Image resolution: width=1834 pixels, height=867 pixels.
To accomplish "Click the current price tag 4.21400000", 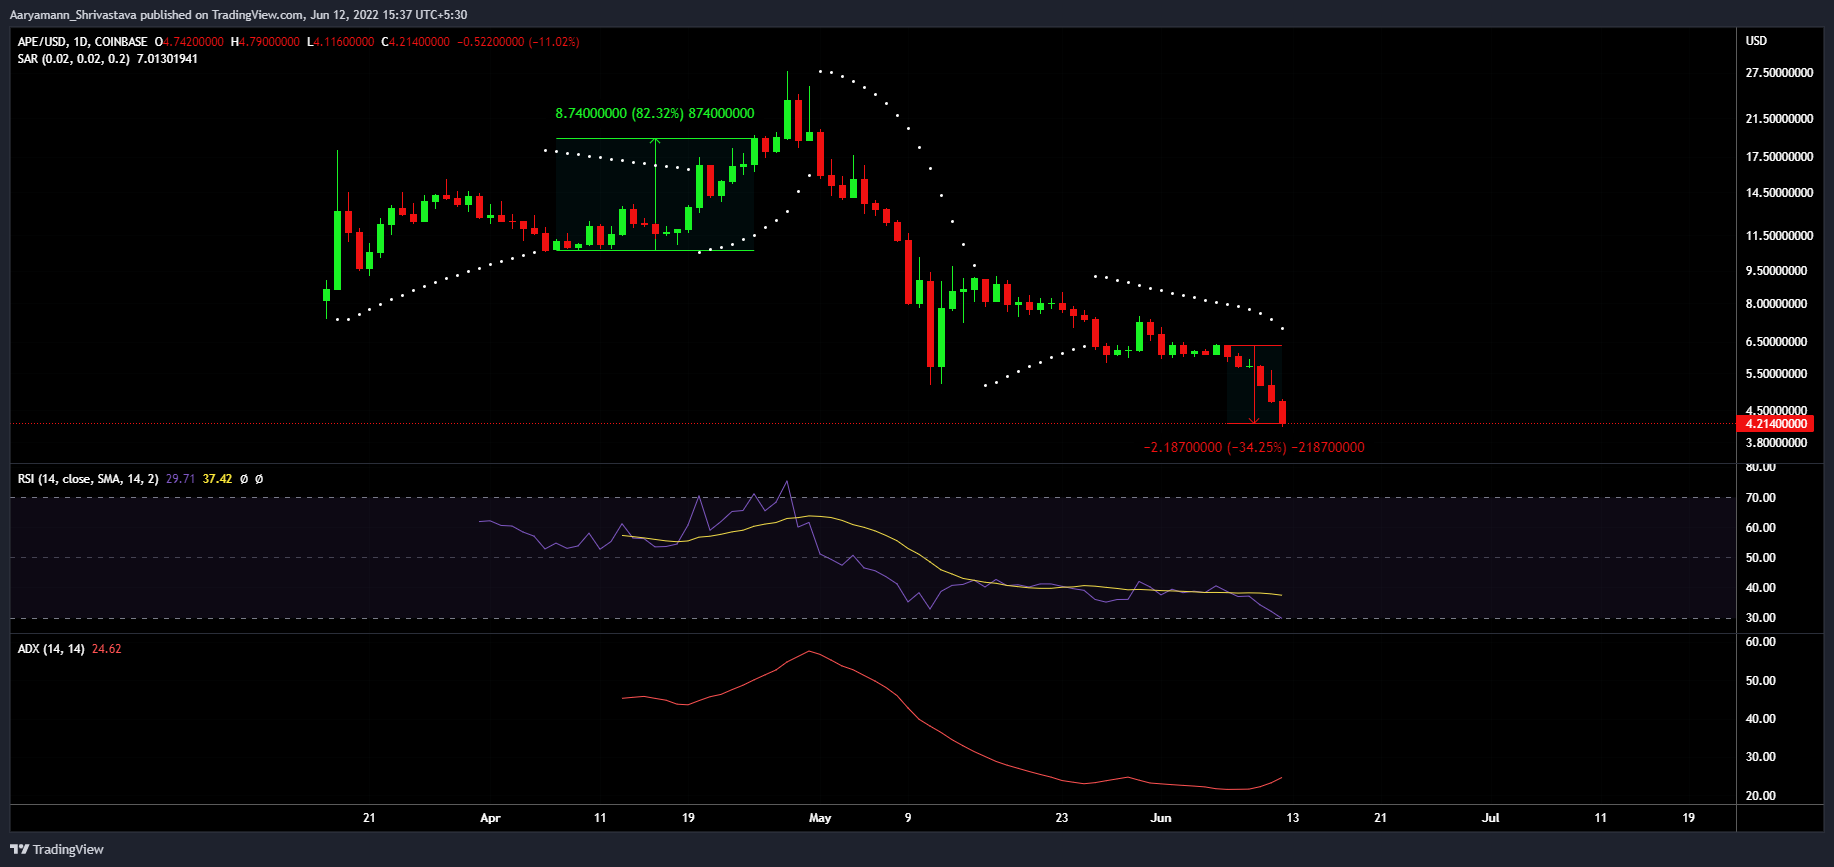I will 1777,424.
